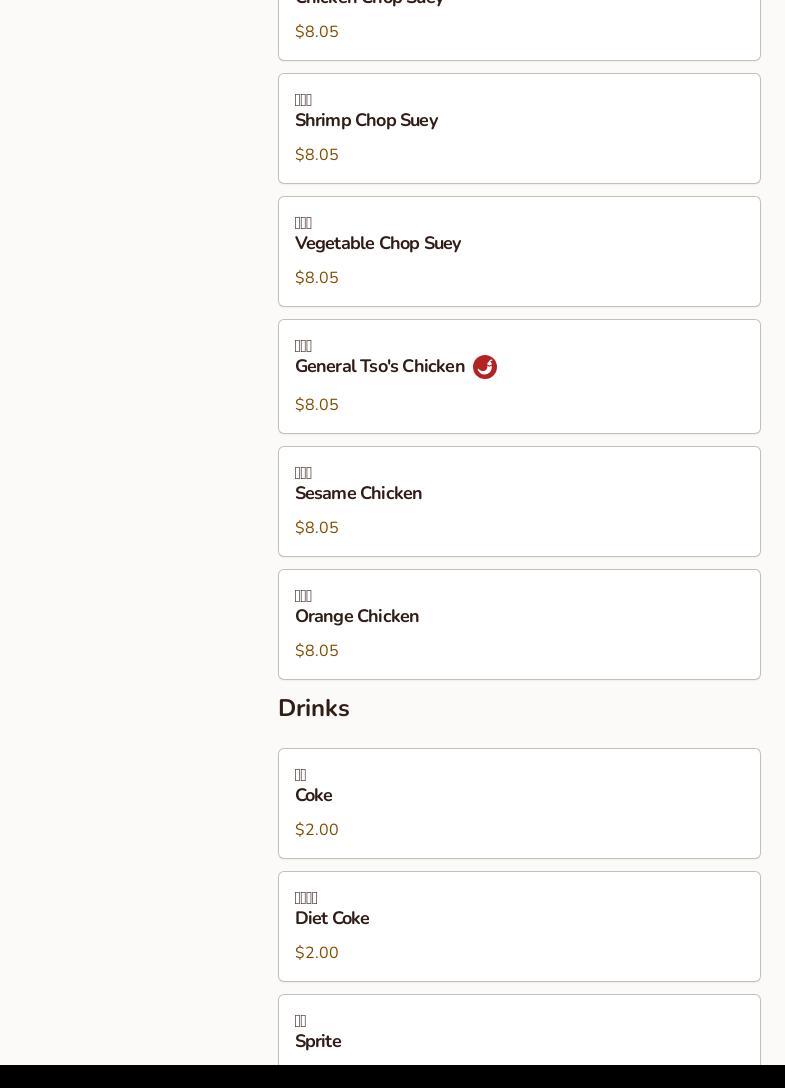Screen dimensions: 785x1088
Task: Click the Chinese label above Orange Chicken
Action: [303, 596]
